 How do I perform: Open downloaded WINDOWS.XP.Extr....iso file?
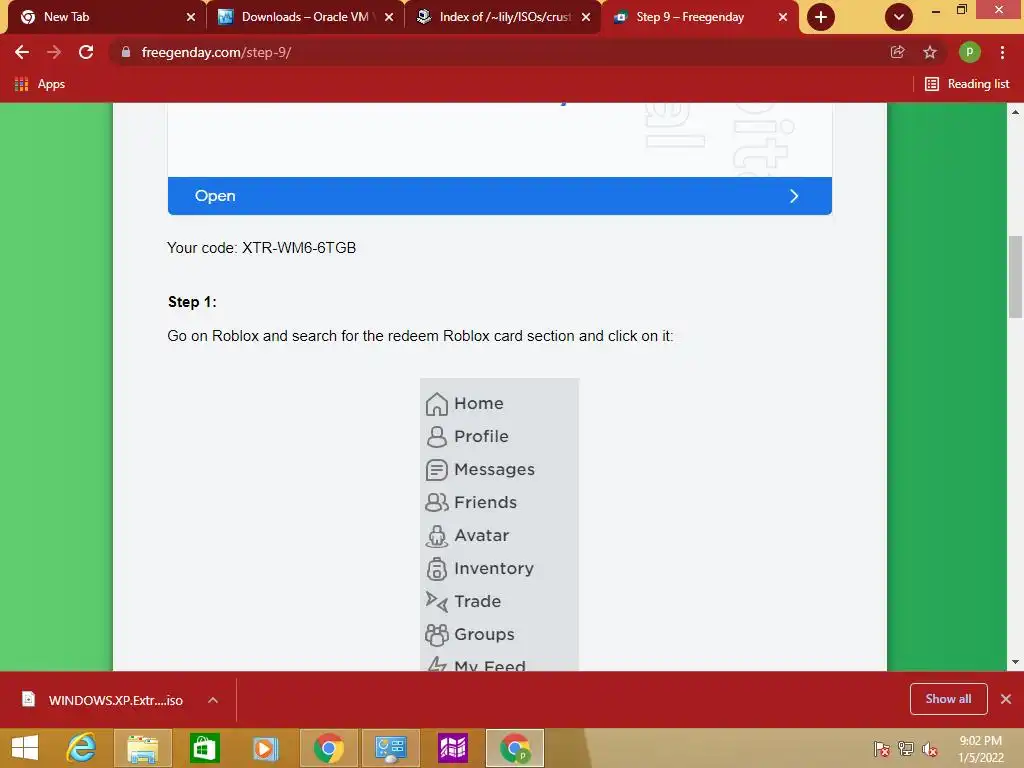[x=103, y=700]
